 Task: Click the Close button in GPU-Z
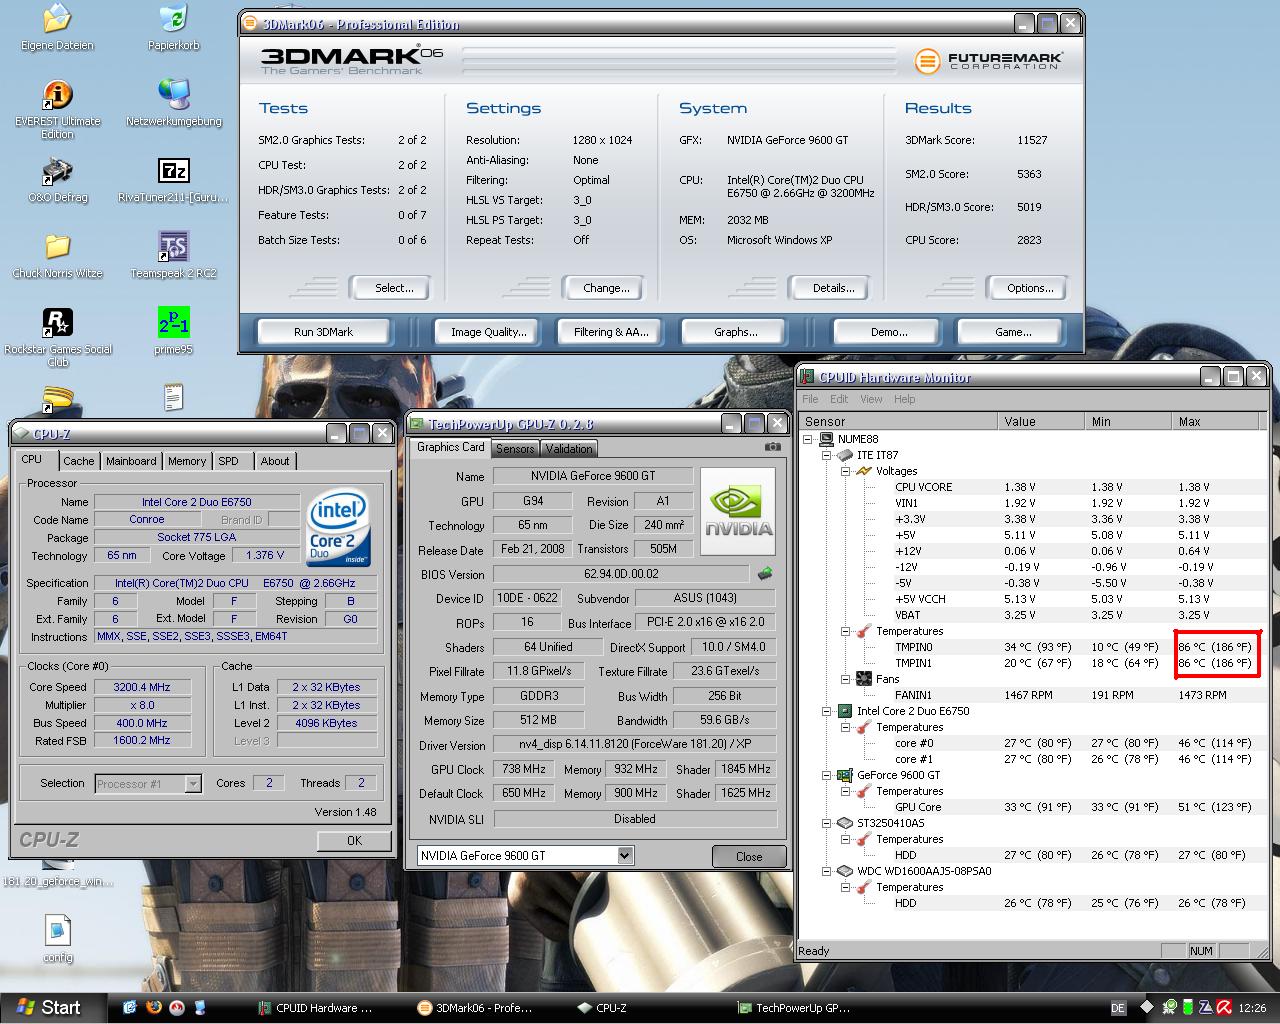749,856
